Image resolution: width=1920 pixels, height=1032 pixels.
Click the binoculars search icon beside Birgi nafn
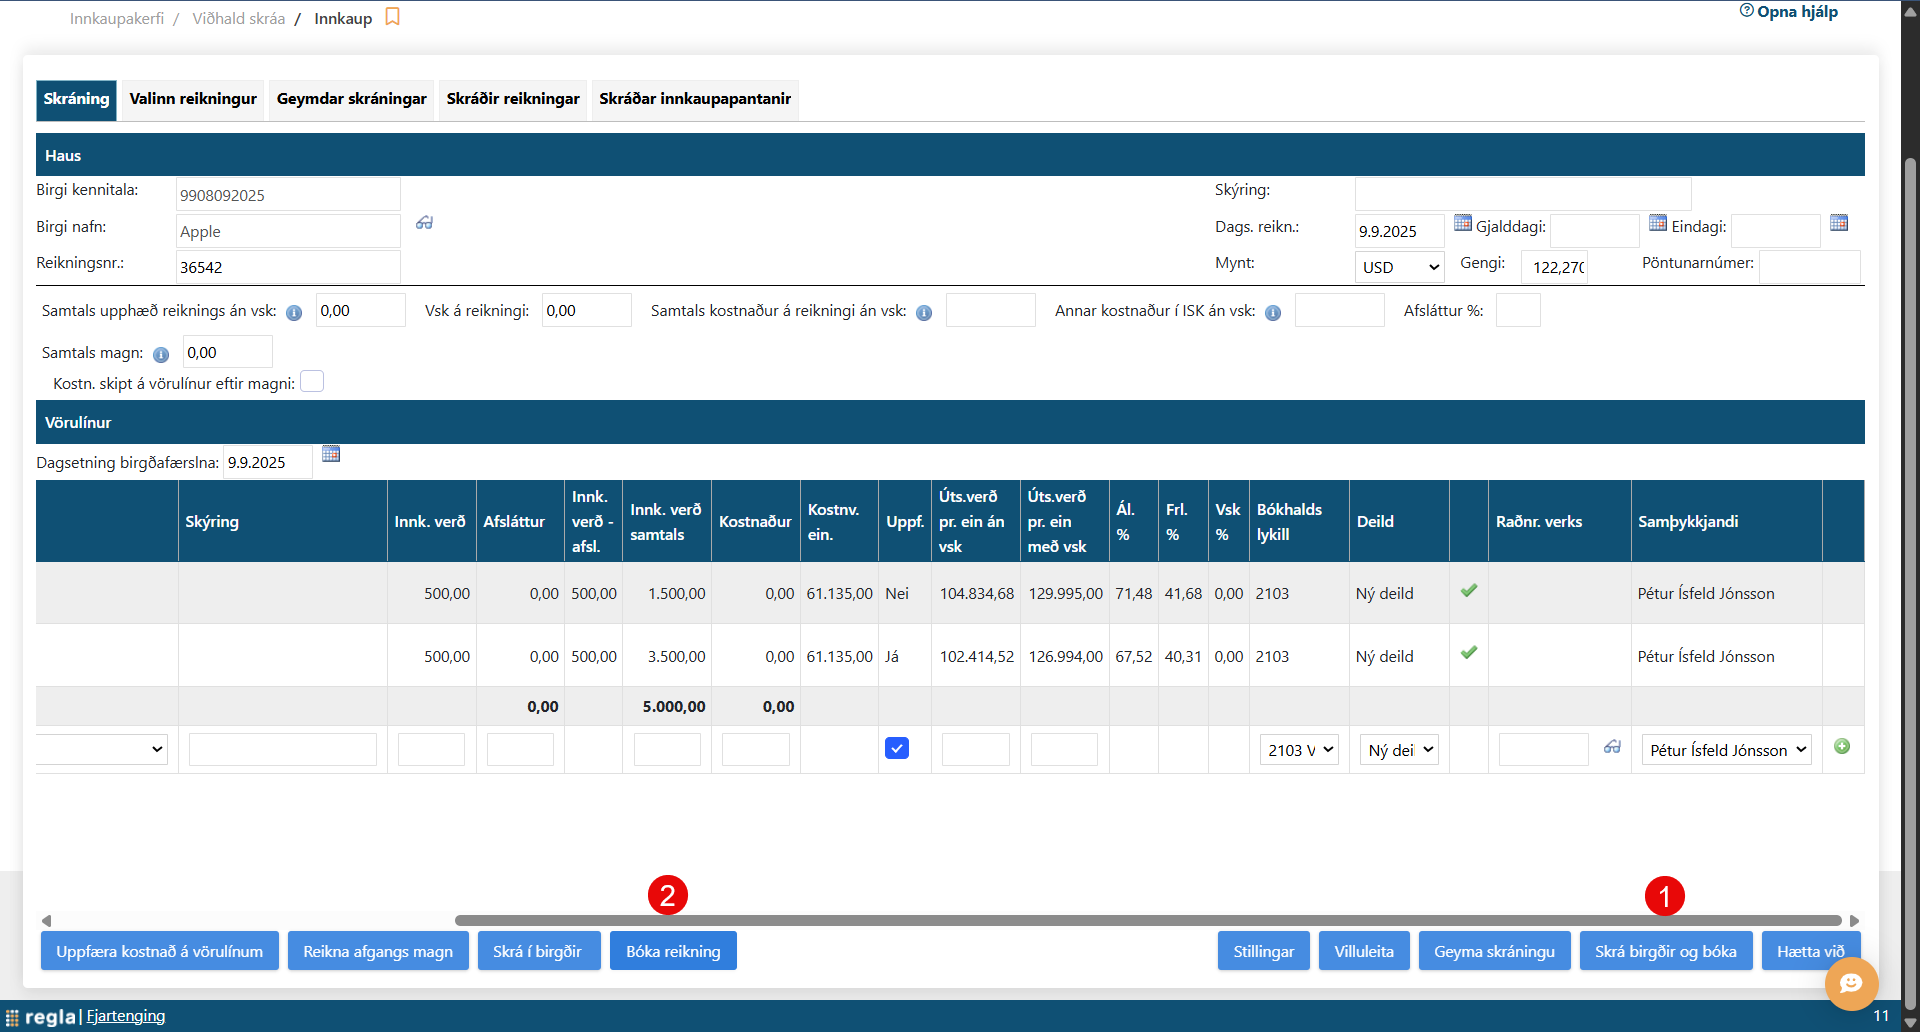pyautogui.click(x=425, y=223)
